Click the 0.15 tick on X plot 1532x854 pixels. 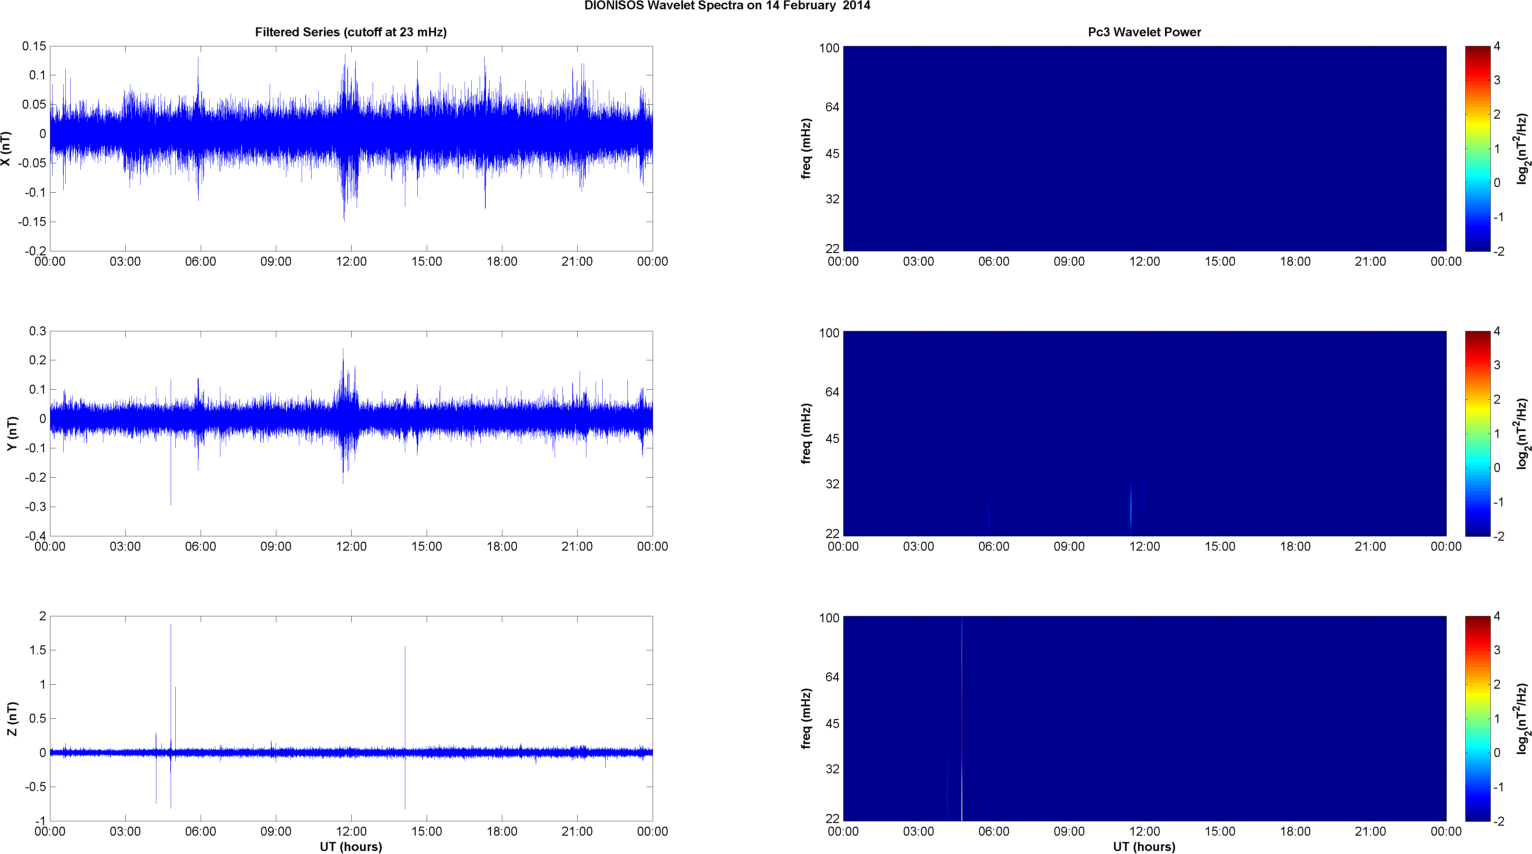(x=34, y=46)
